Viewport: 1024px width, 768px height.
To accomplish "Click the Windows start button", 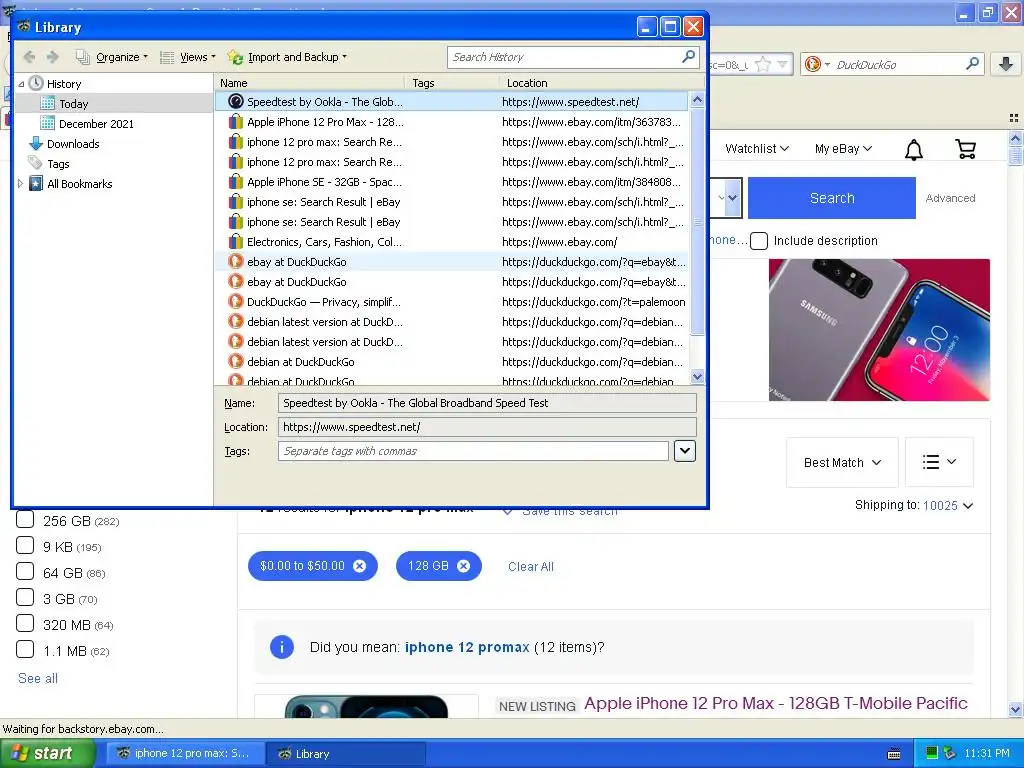I will [46, 754].
